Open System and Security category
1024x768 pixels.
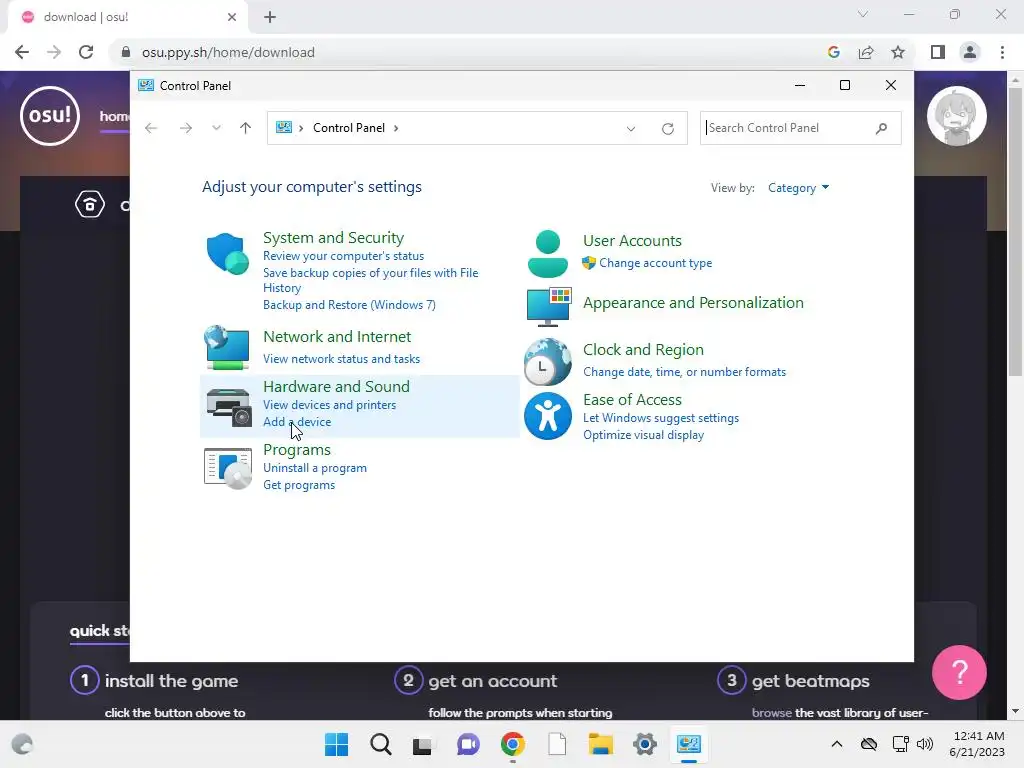pos(334,238)
